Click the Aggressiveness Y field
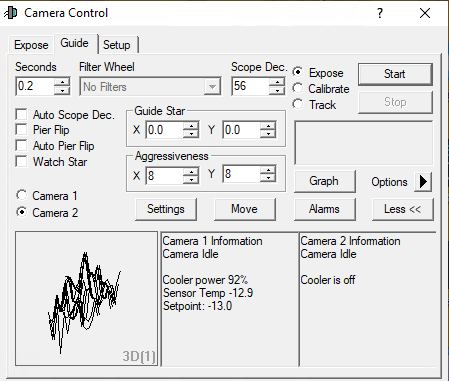 (x=242, y=174)
